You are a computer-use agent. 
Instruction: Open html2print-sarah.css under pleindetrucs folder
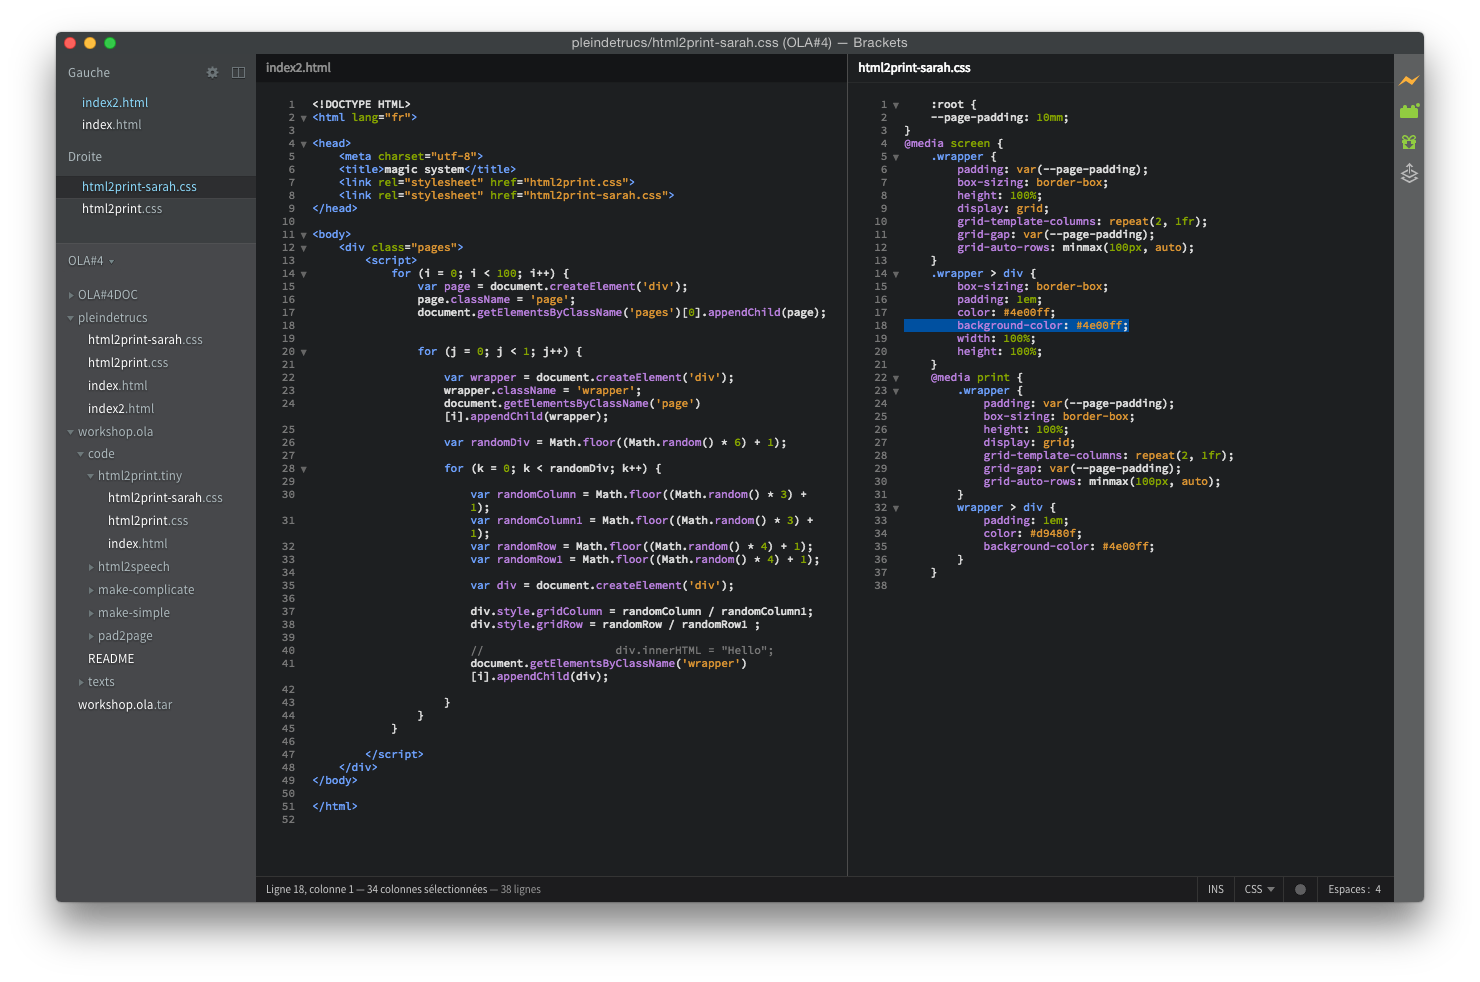click(x=145, y=340)
